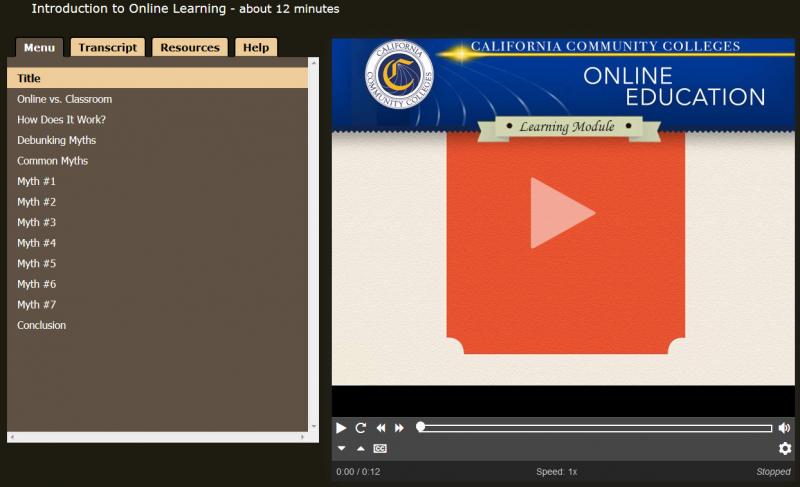Viewport: 800px width, 487px height.
Task: Click the down triangle below play button
Action: click(341, 448)
